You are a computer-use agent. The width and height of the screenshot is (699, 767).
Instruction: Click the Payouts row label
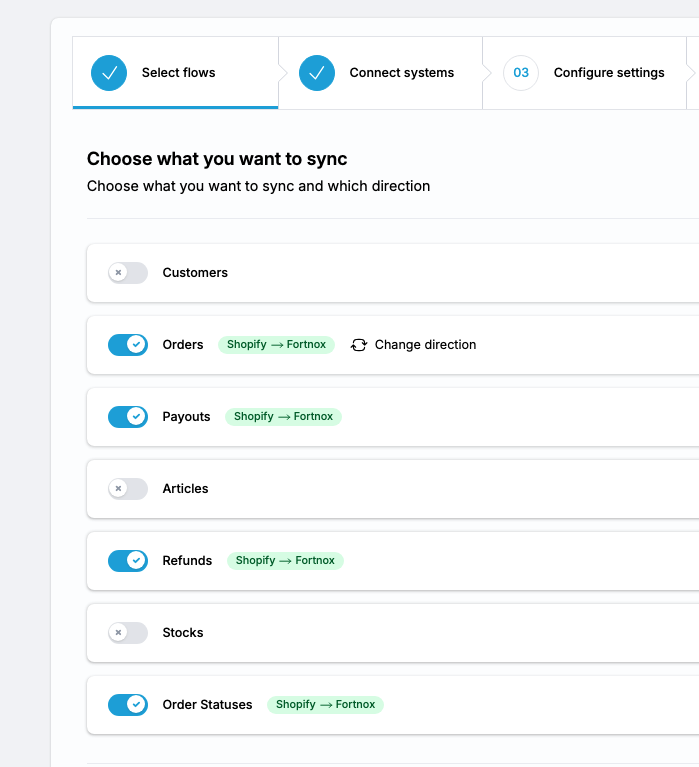coord(186,417)
